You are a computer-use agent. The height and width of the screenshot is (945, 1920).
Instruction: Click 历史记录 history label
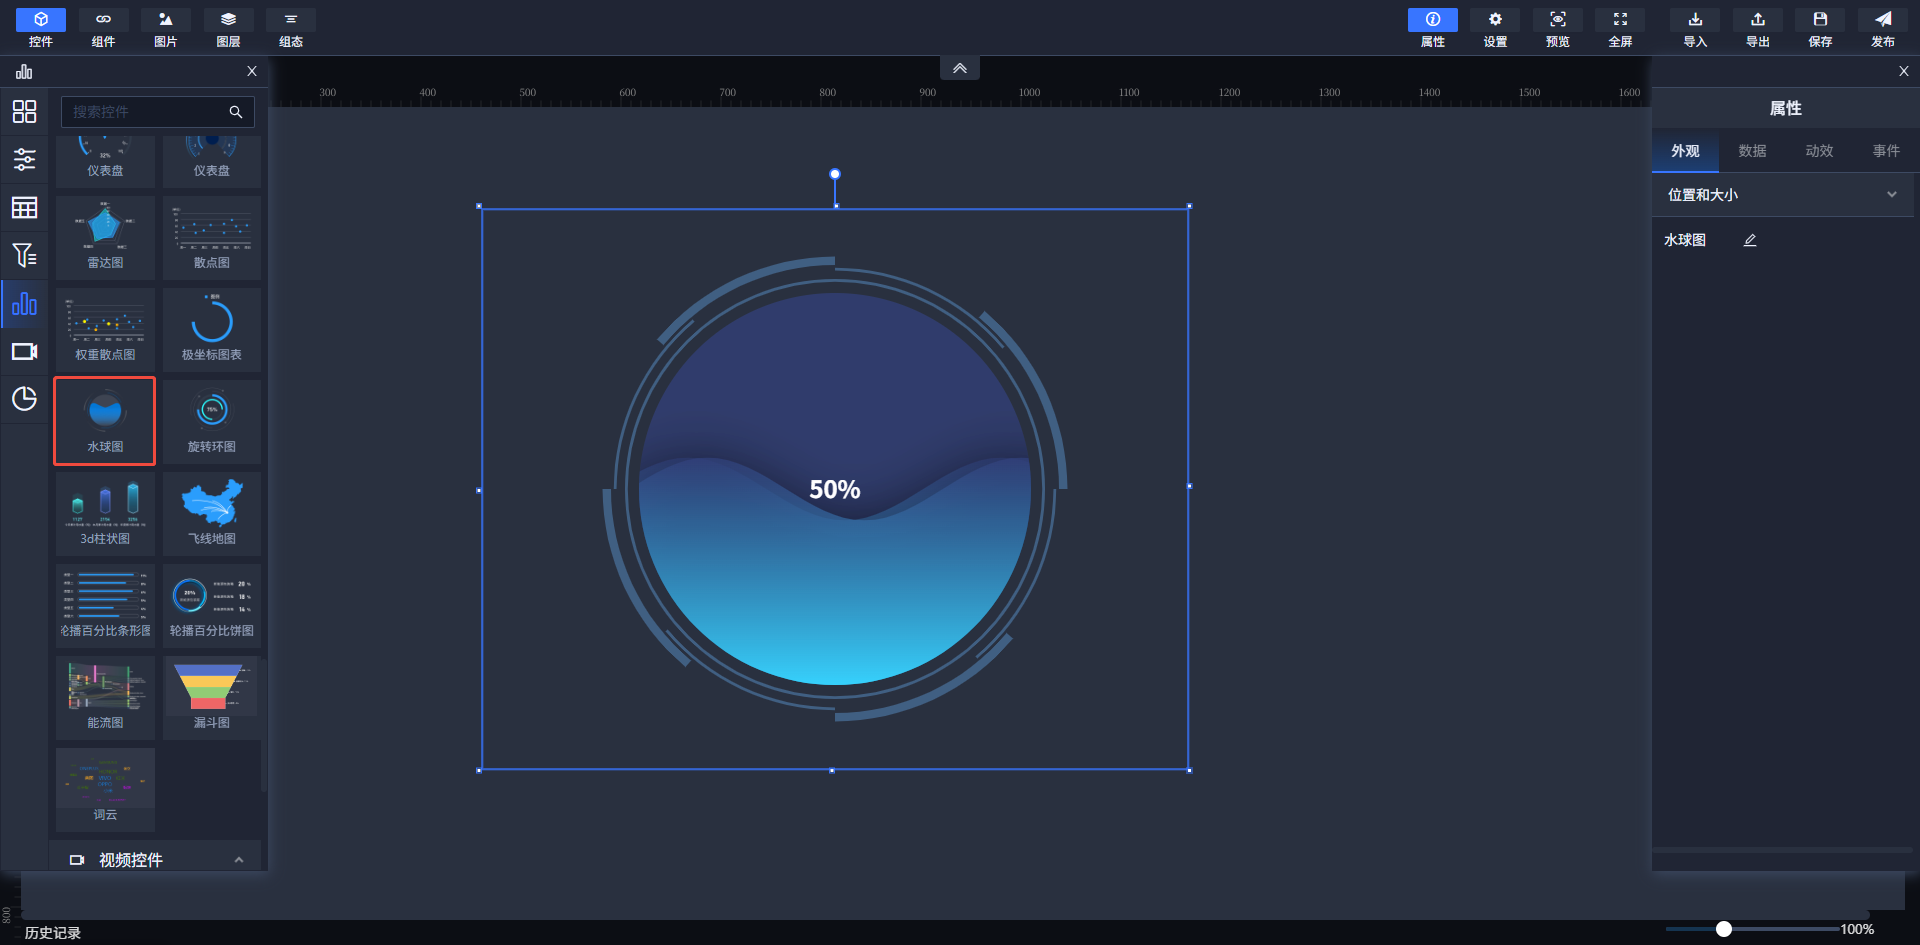click(x=53, y=932)
